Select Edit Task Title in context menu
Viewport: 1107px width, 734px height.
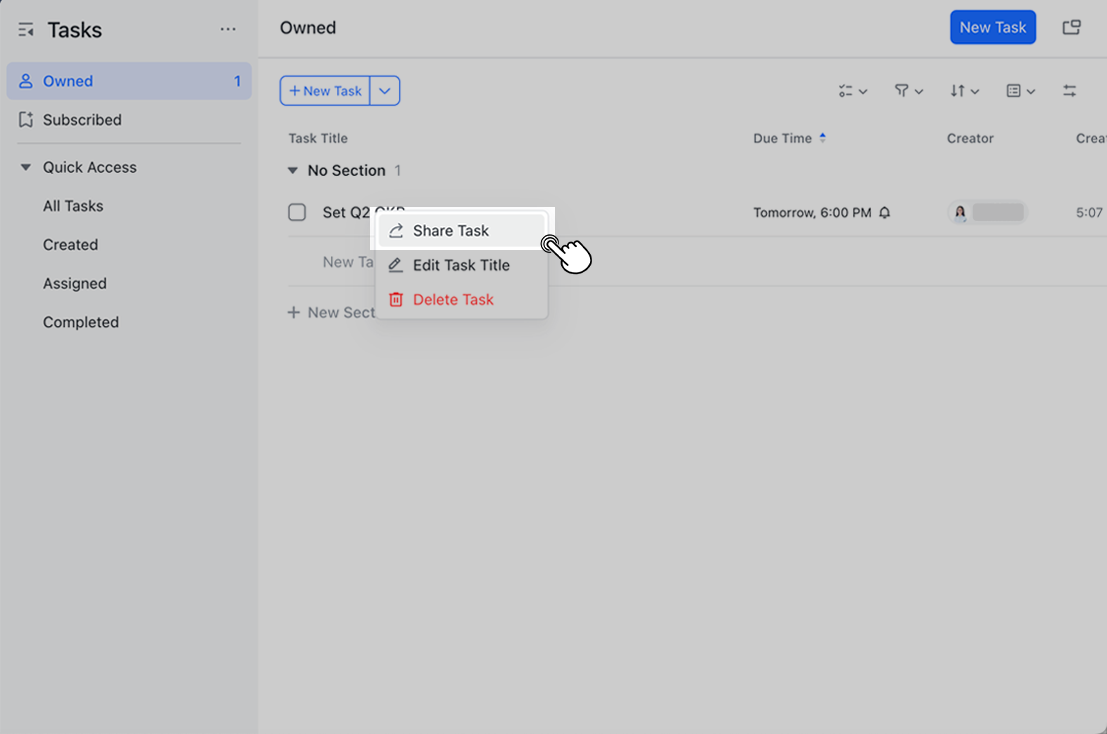[x=462, y=265]
